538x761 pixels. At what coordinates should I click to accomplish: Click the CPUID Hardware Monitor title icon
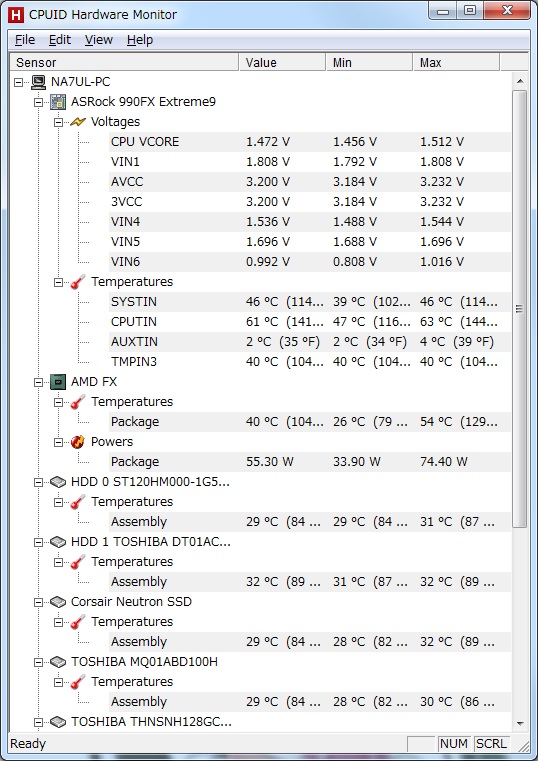point(16,15)
